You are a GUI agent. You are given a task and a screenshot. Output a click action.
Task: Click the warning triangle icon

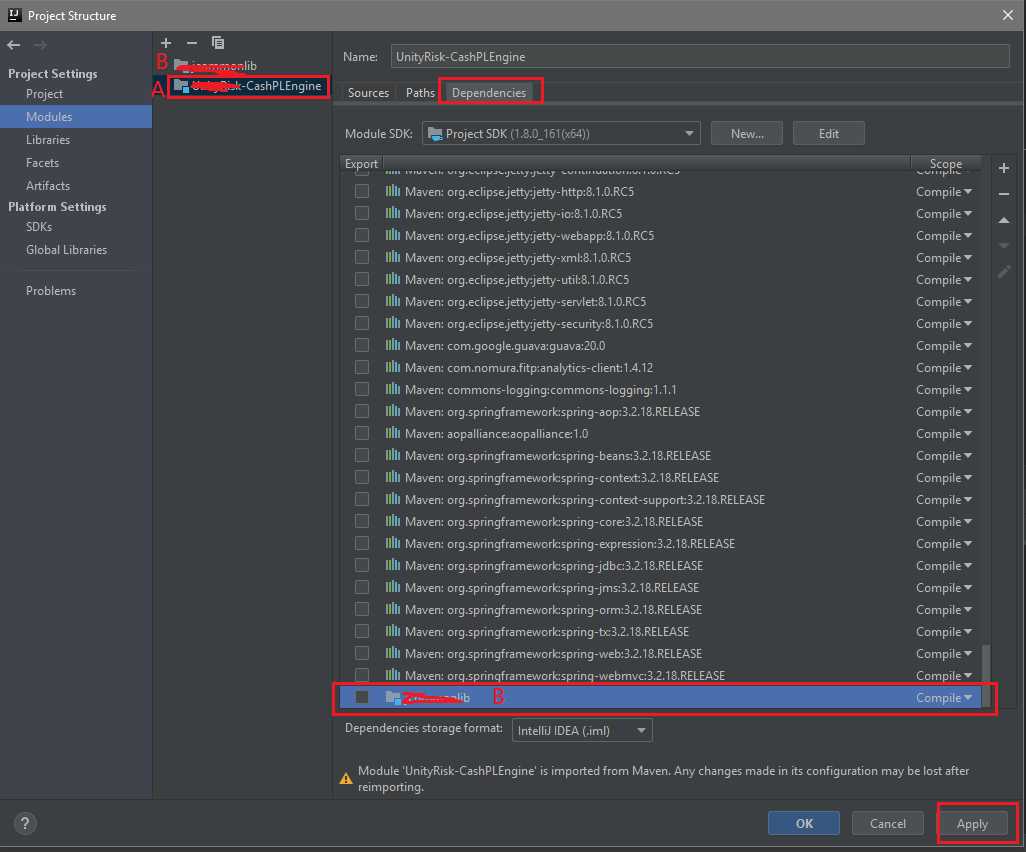(346, 778)
